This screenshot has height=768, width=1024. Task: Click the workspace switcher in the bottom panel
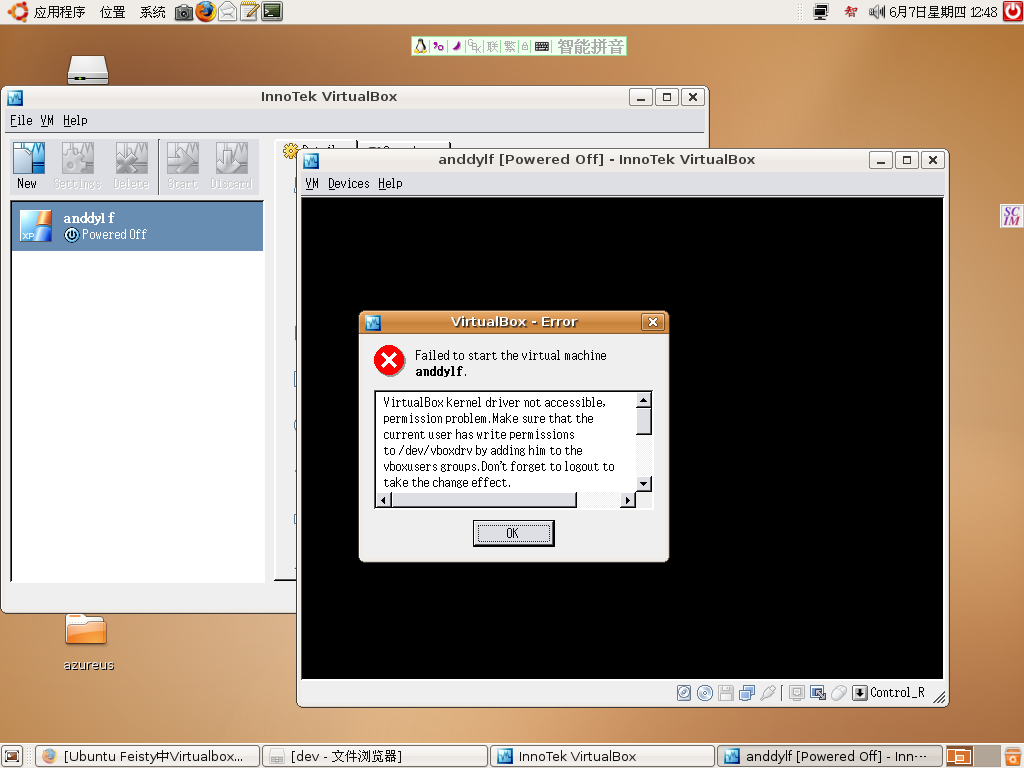click(x=974, y=756)
